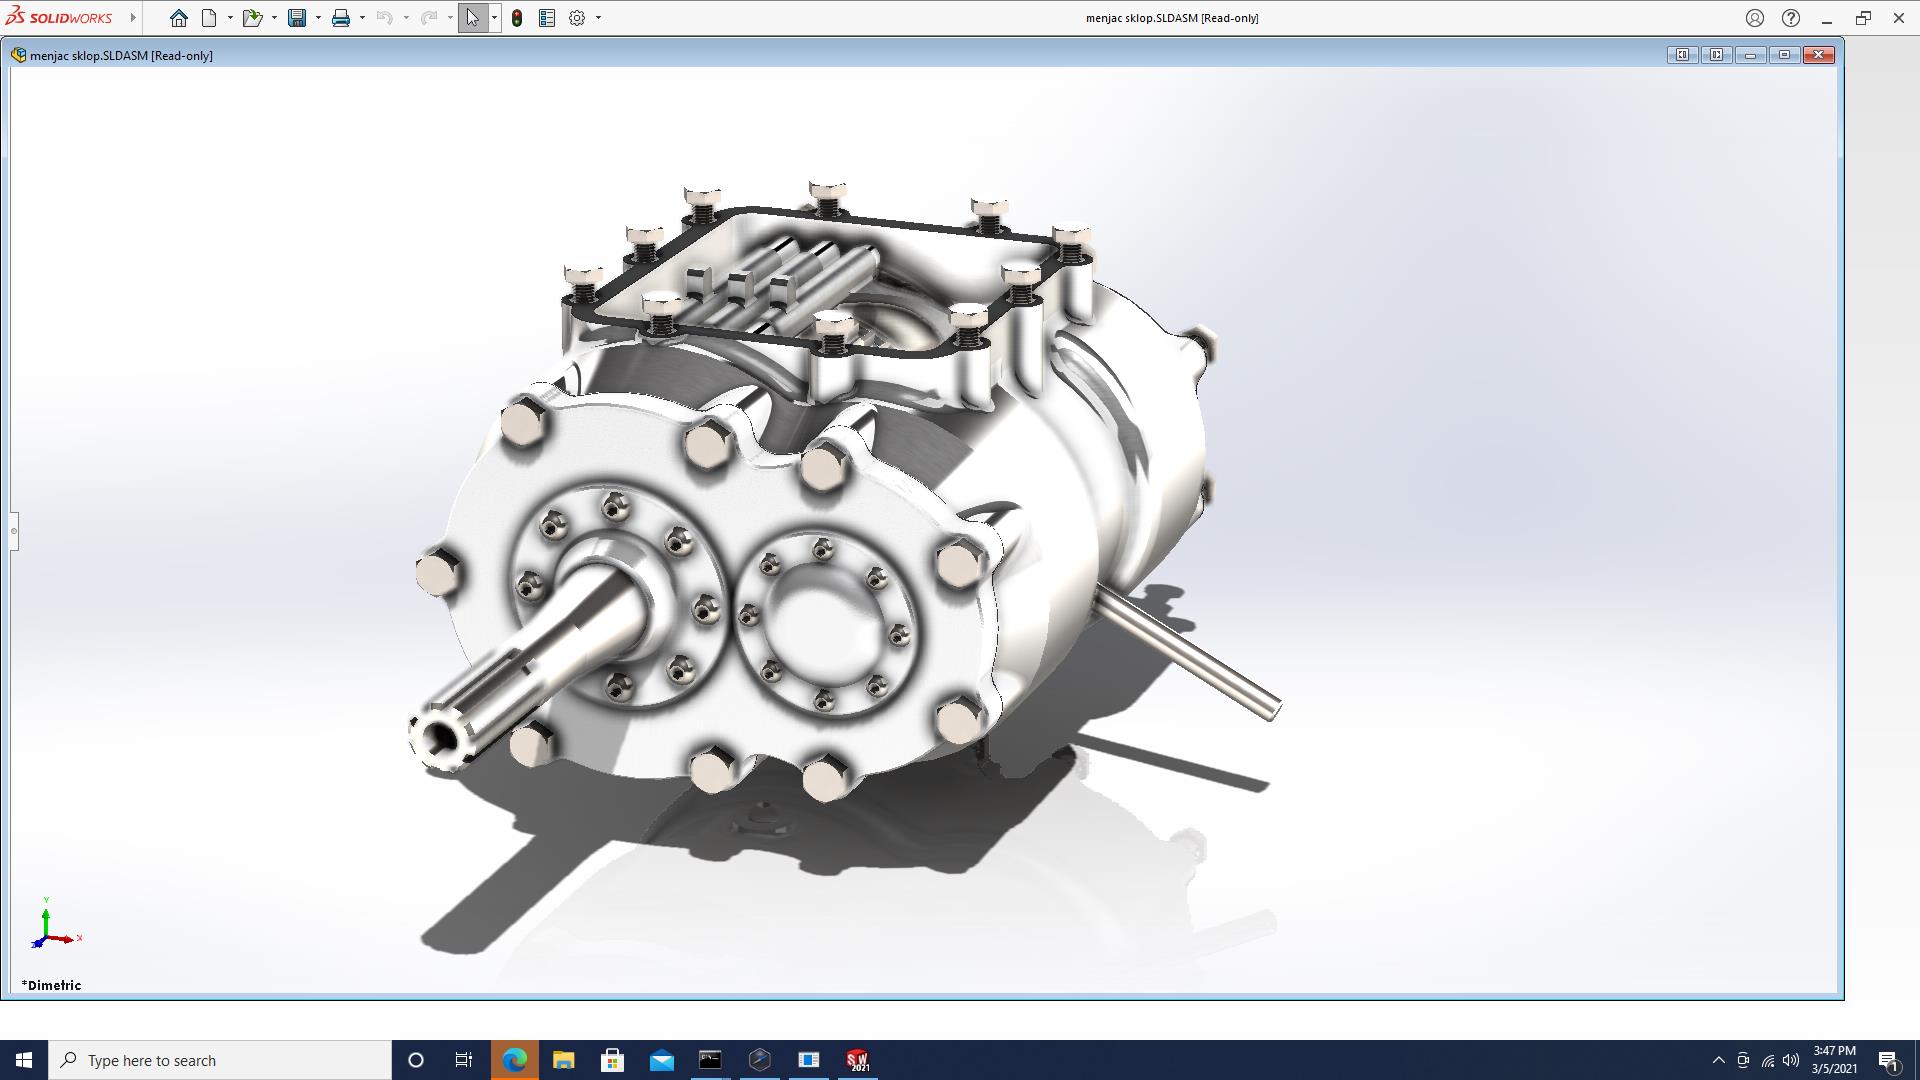Expand the Open file dropdown arrow

click(x=274, y=18)
